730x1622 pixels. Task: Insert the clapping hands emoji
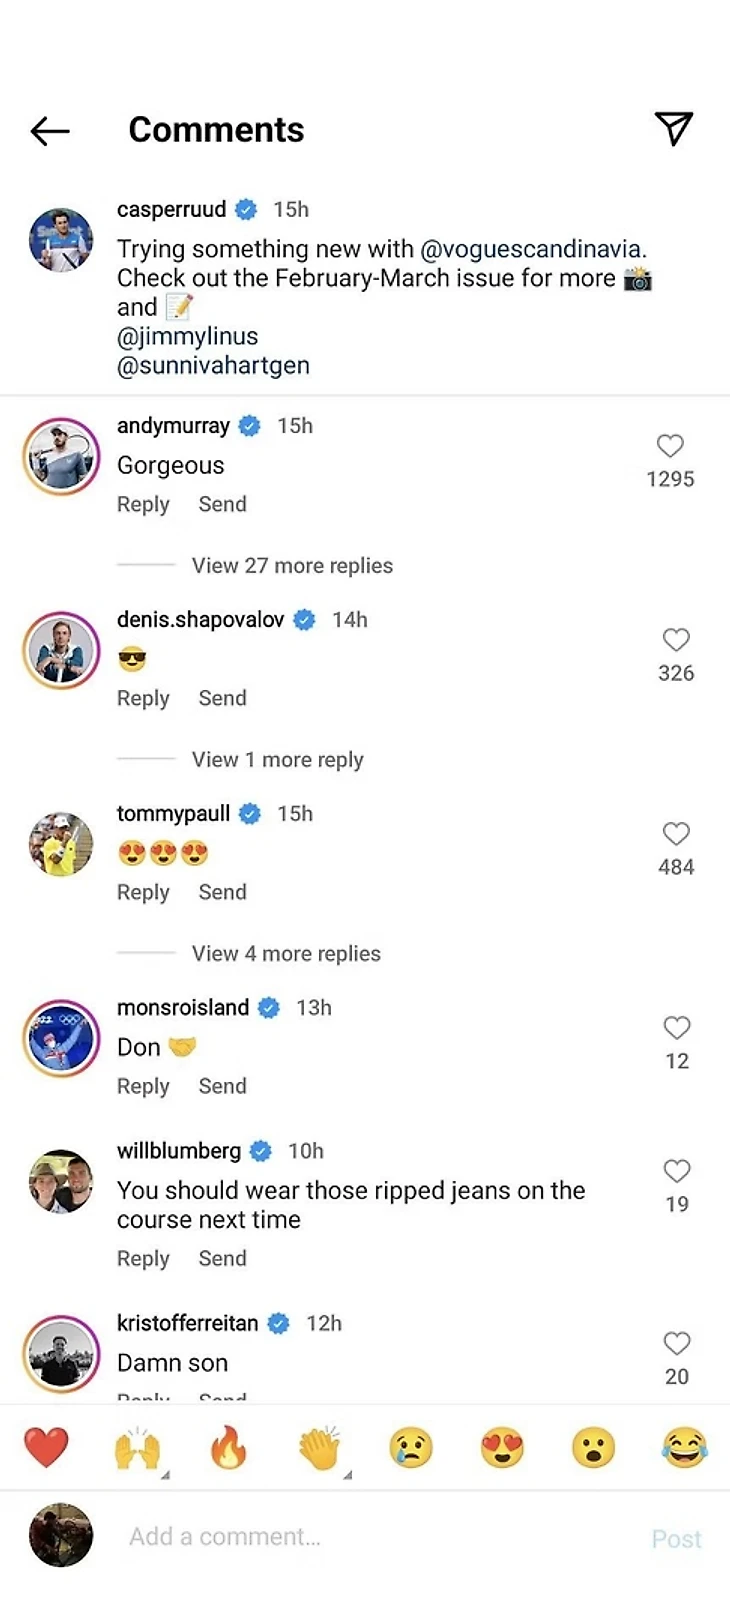tap(319, 1447)
